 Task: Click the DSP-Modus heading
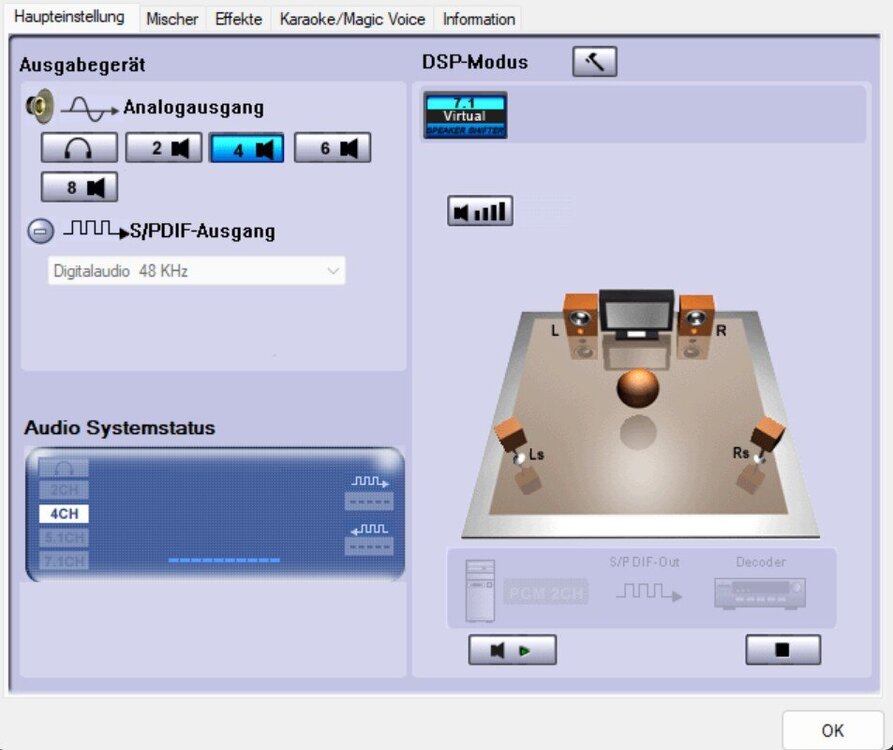475,62
